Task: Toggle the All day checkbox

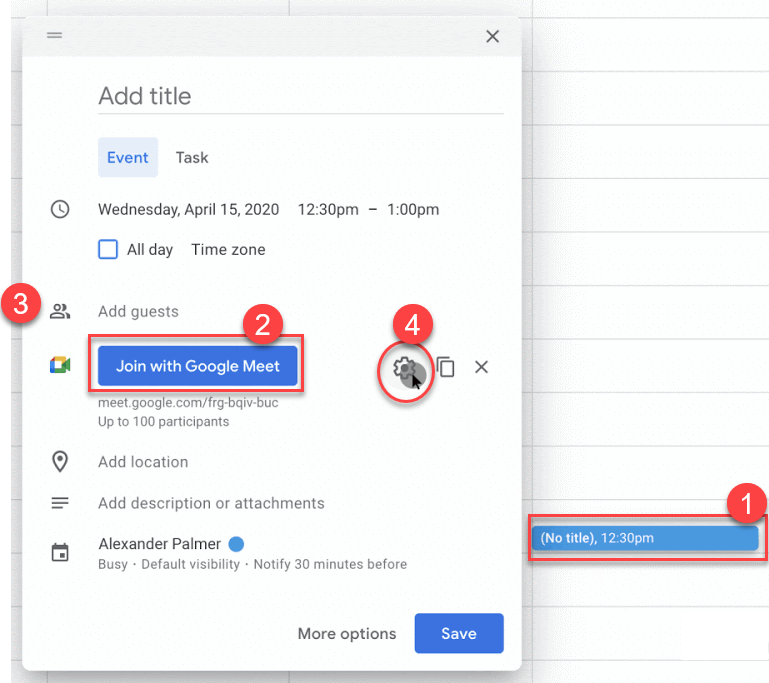Action: tap(108, 249)
